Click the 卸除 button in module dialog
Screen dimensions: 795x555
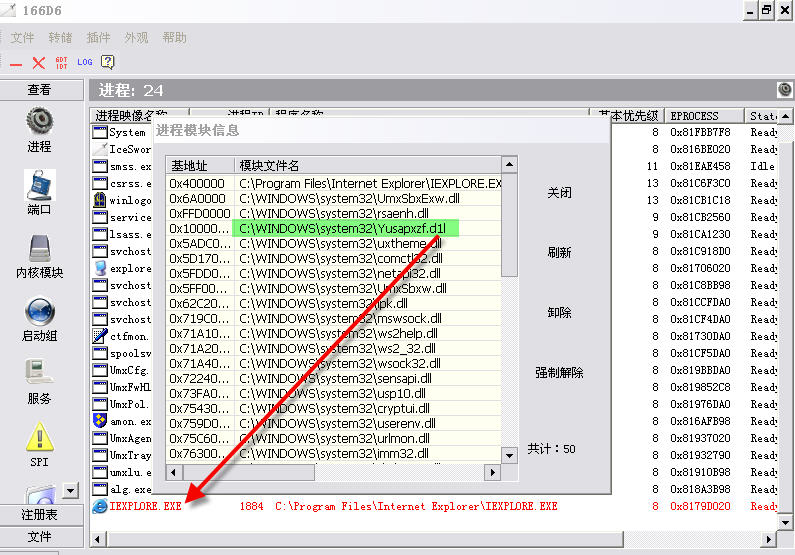tap(559, 312)
